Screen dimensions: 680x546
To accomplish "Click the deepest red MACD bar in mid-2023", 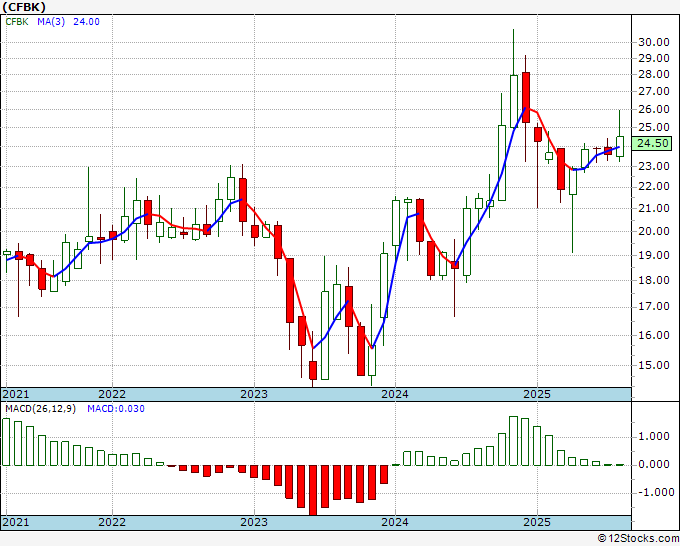I will coord(313,490).
